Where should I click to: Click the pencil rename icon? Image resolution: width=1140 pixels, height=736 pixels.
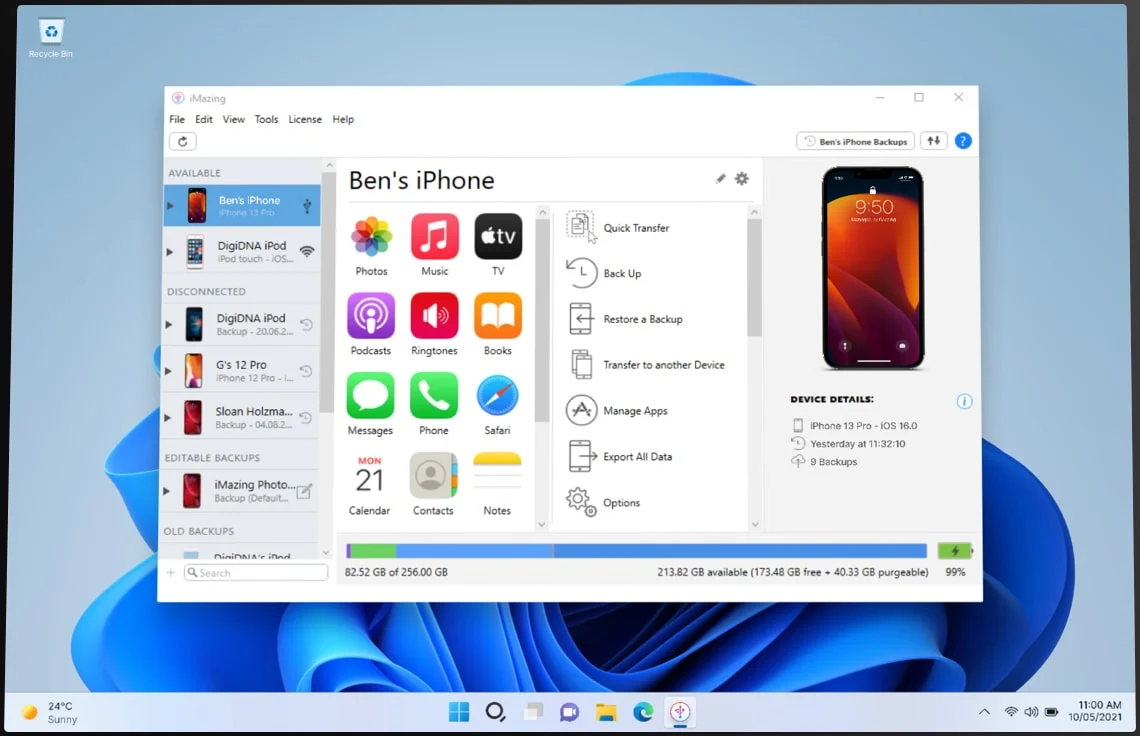(720, 179)
